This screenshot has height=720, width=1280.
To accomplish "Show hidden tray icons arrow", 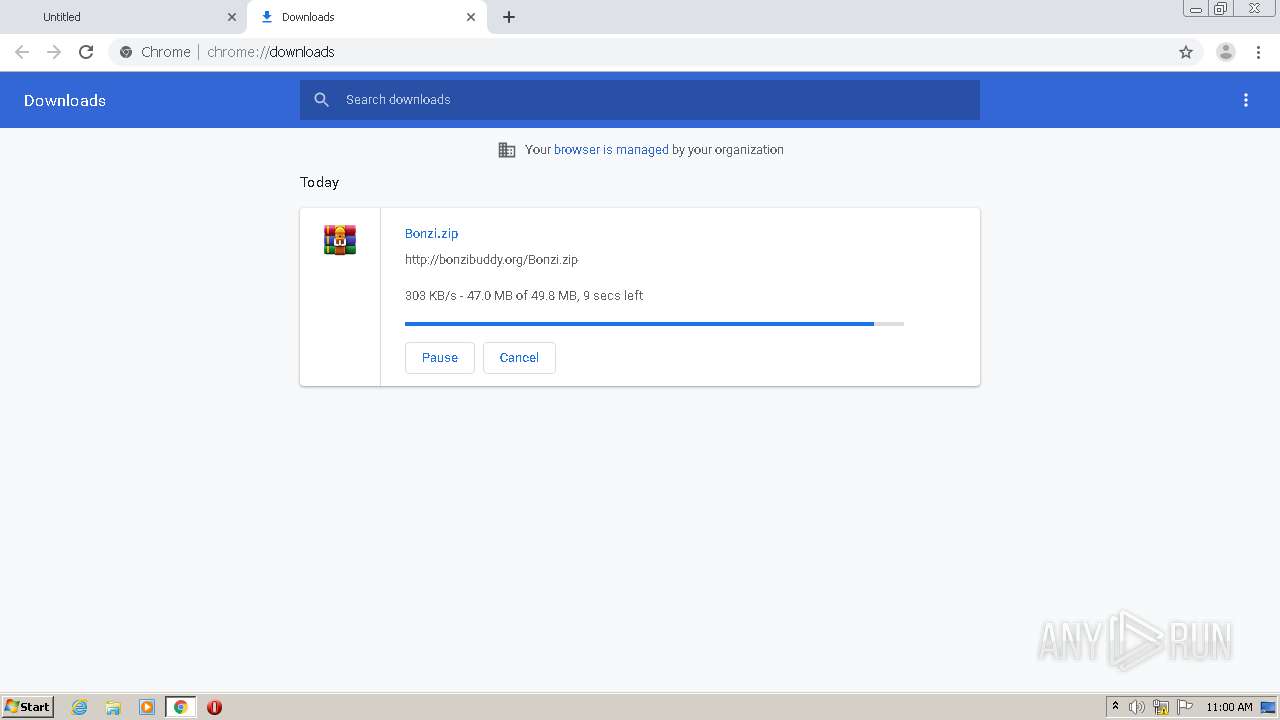I will (1116, 707).
